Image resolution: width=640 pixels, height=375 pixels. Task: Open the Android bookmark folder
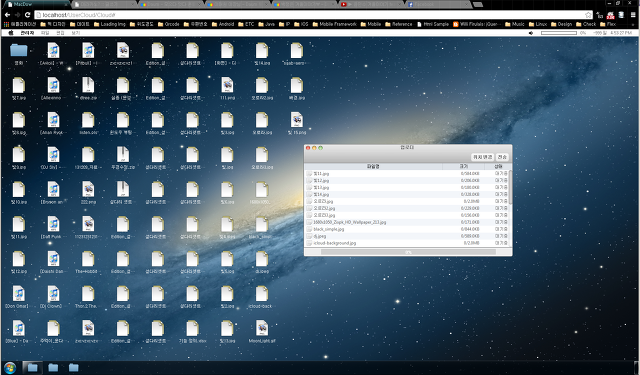[223, 24]
